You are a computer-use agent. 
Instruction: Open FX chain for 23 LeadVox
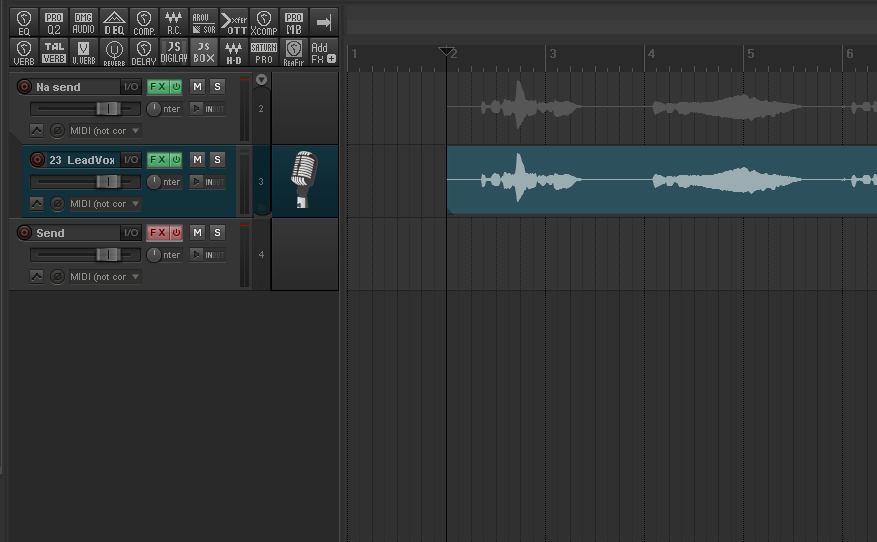click(x=158, y=159)
